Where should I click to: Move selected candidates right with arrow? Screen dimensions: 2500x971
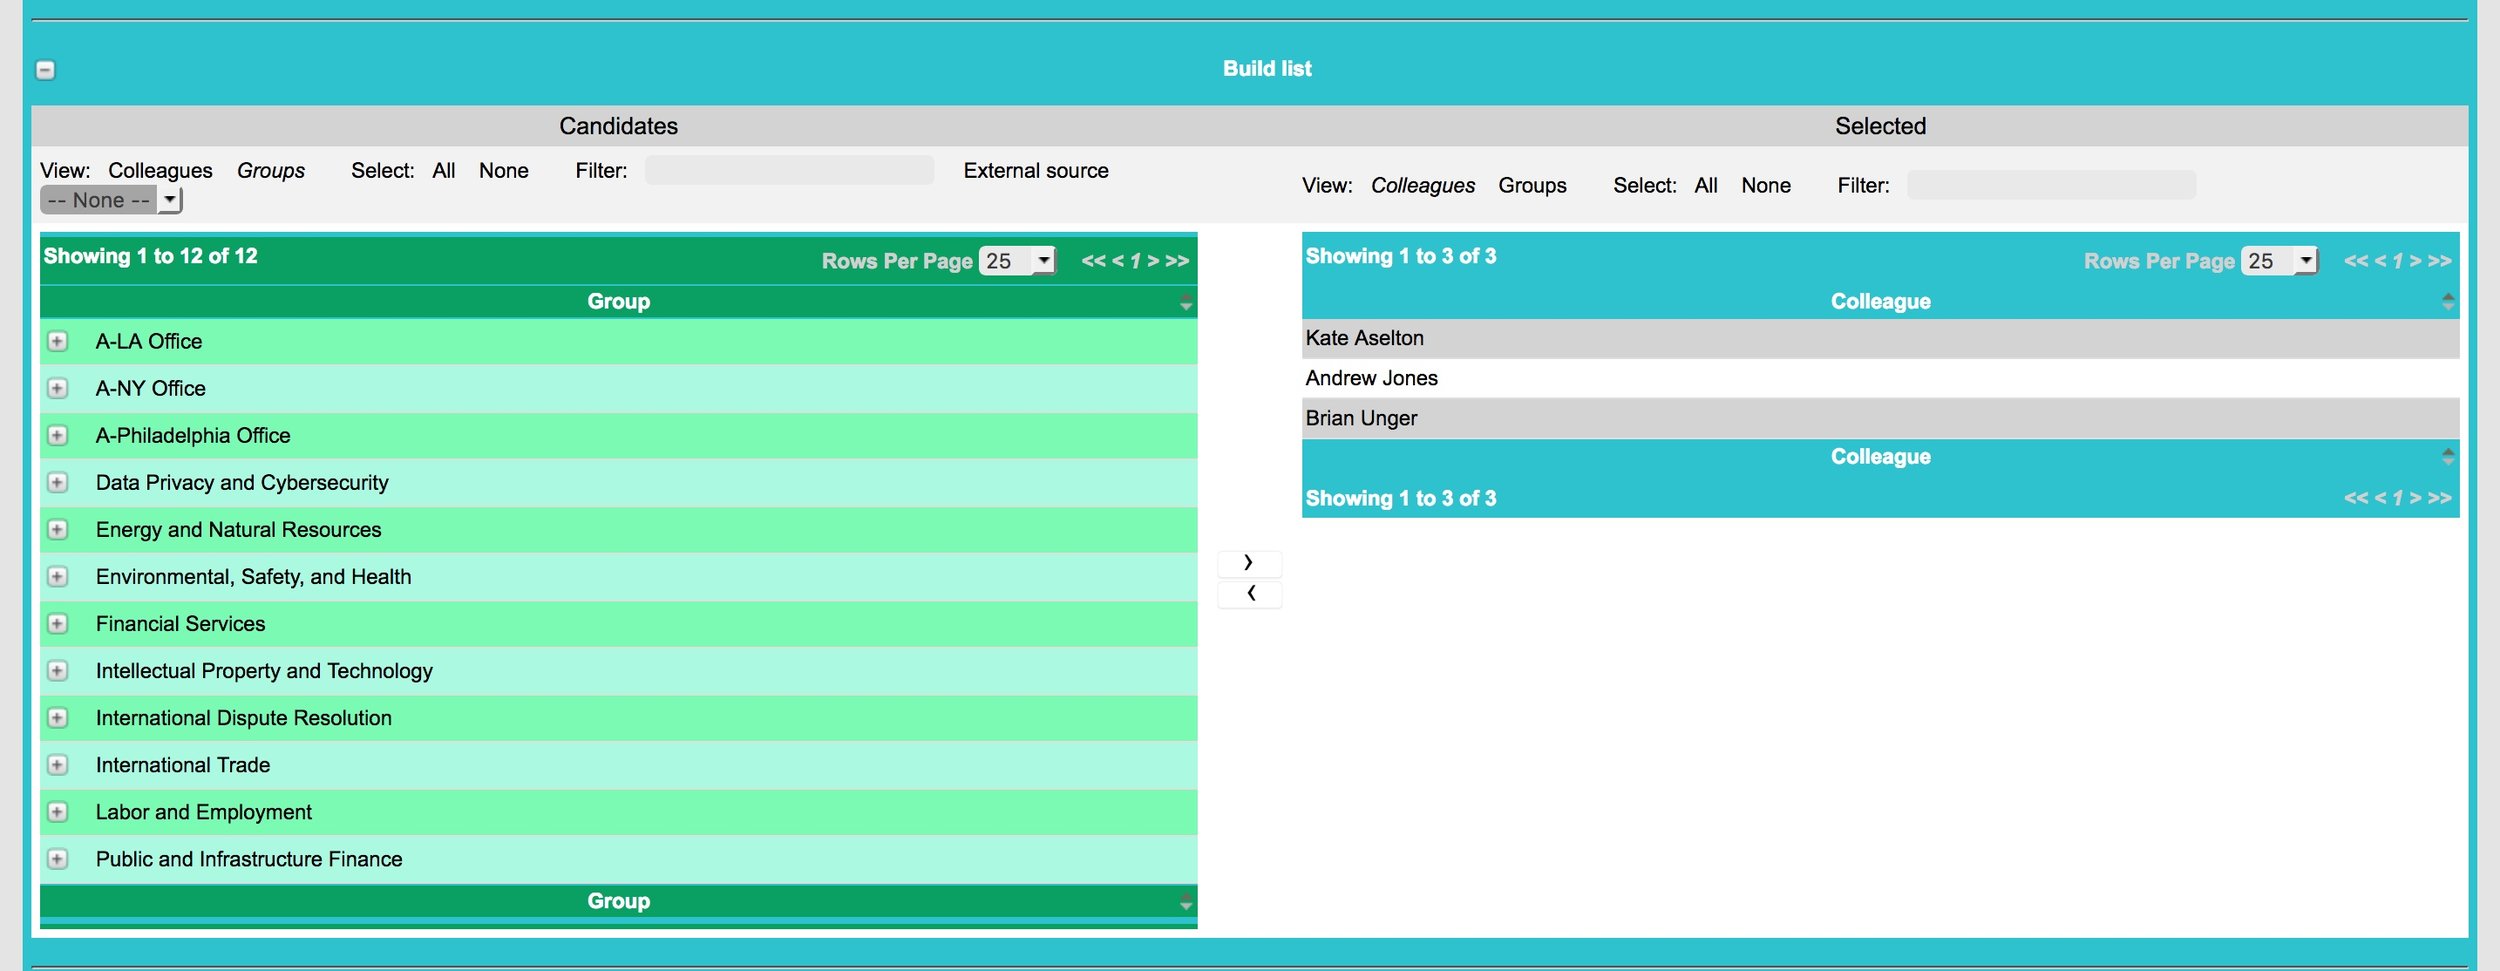click(1249, 563)
